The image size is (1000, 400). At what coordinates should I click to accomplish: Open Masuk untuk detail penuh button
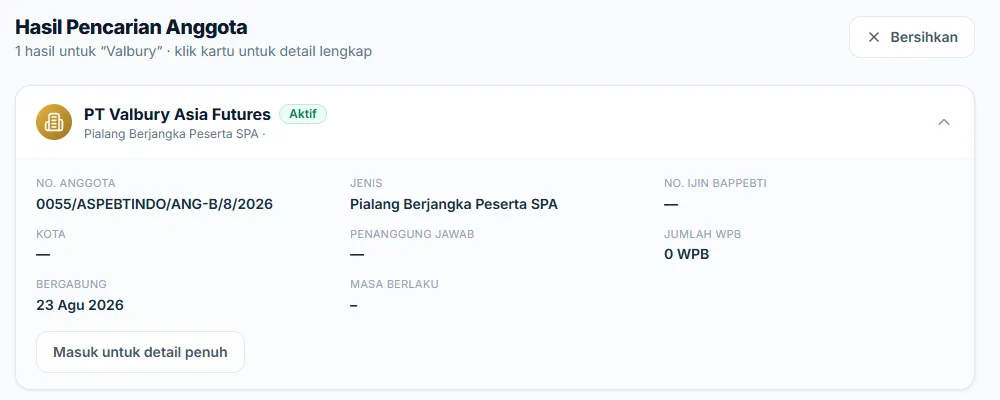140,352
